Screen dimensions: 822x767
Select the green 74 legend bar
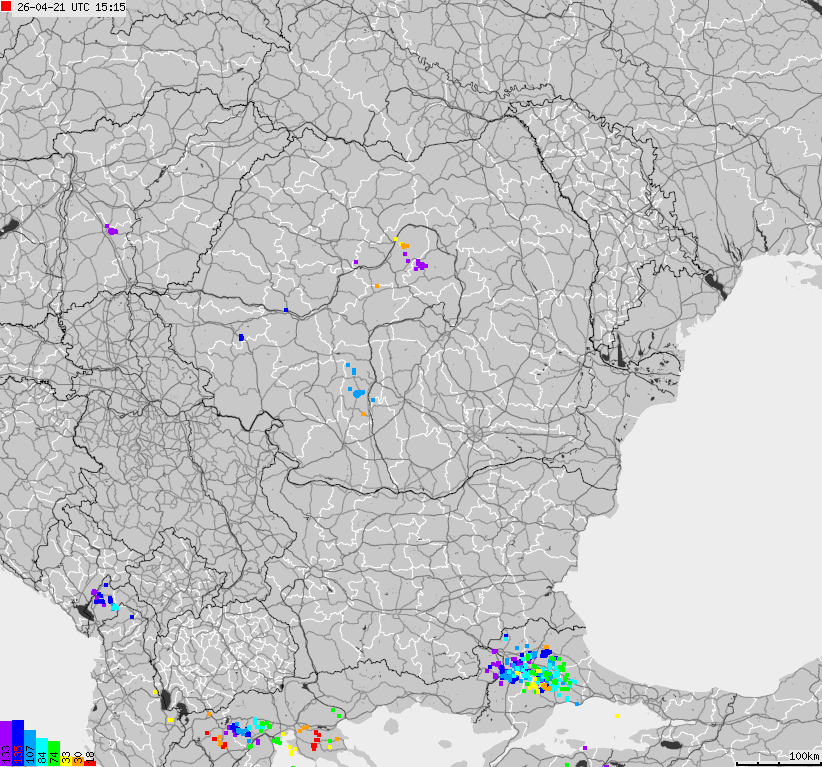(54, 753)
